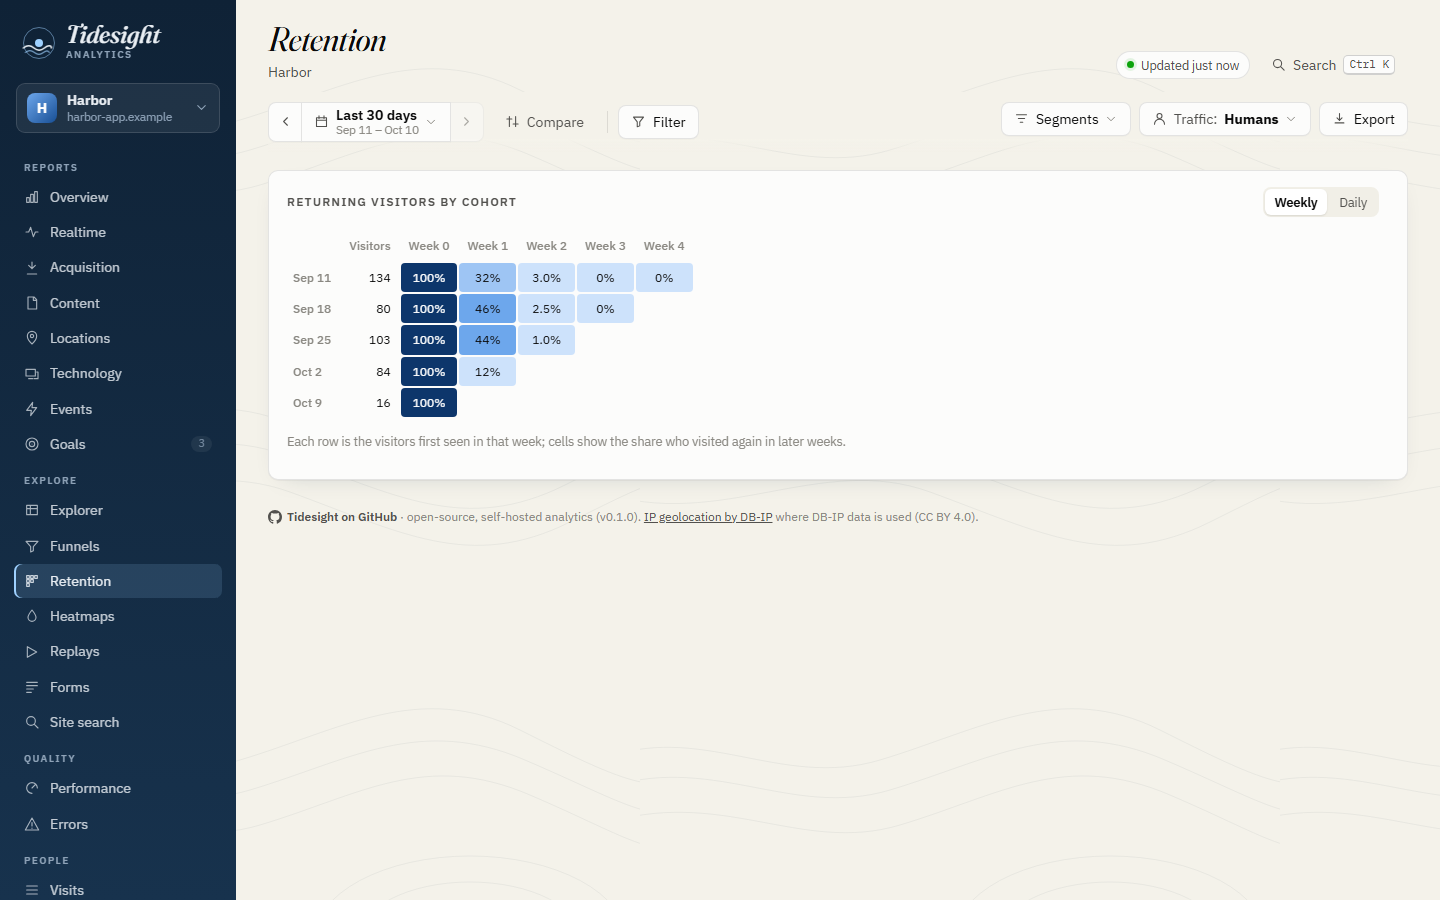Go to next date period
Screen dimensions: 1440x900
pos(466,122)
